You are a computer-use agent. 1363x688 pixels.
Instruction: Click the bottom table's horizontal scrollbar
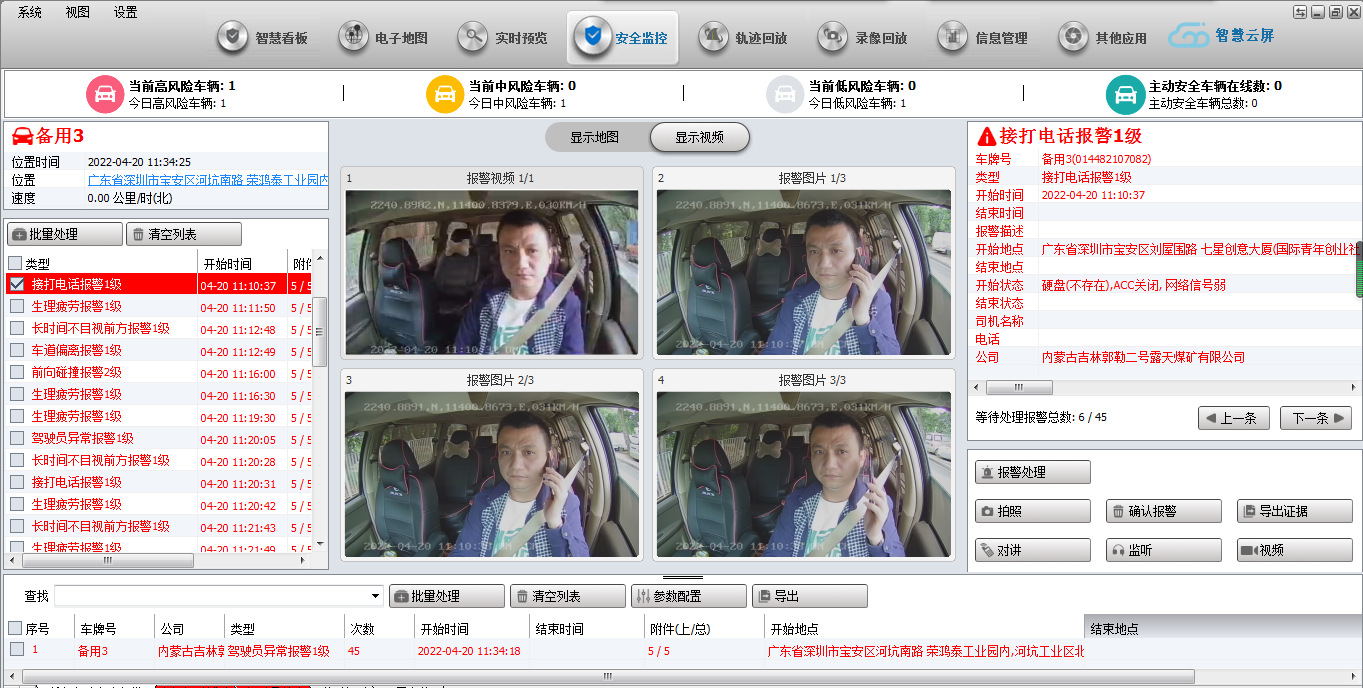click(606, 676)
